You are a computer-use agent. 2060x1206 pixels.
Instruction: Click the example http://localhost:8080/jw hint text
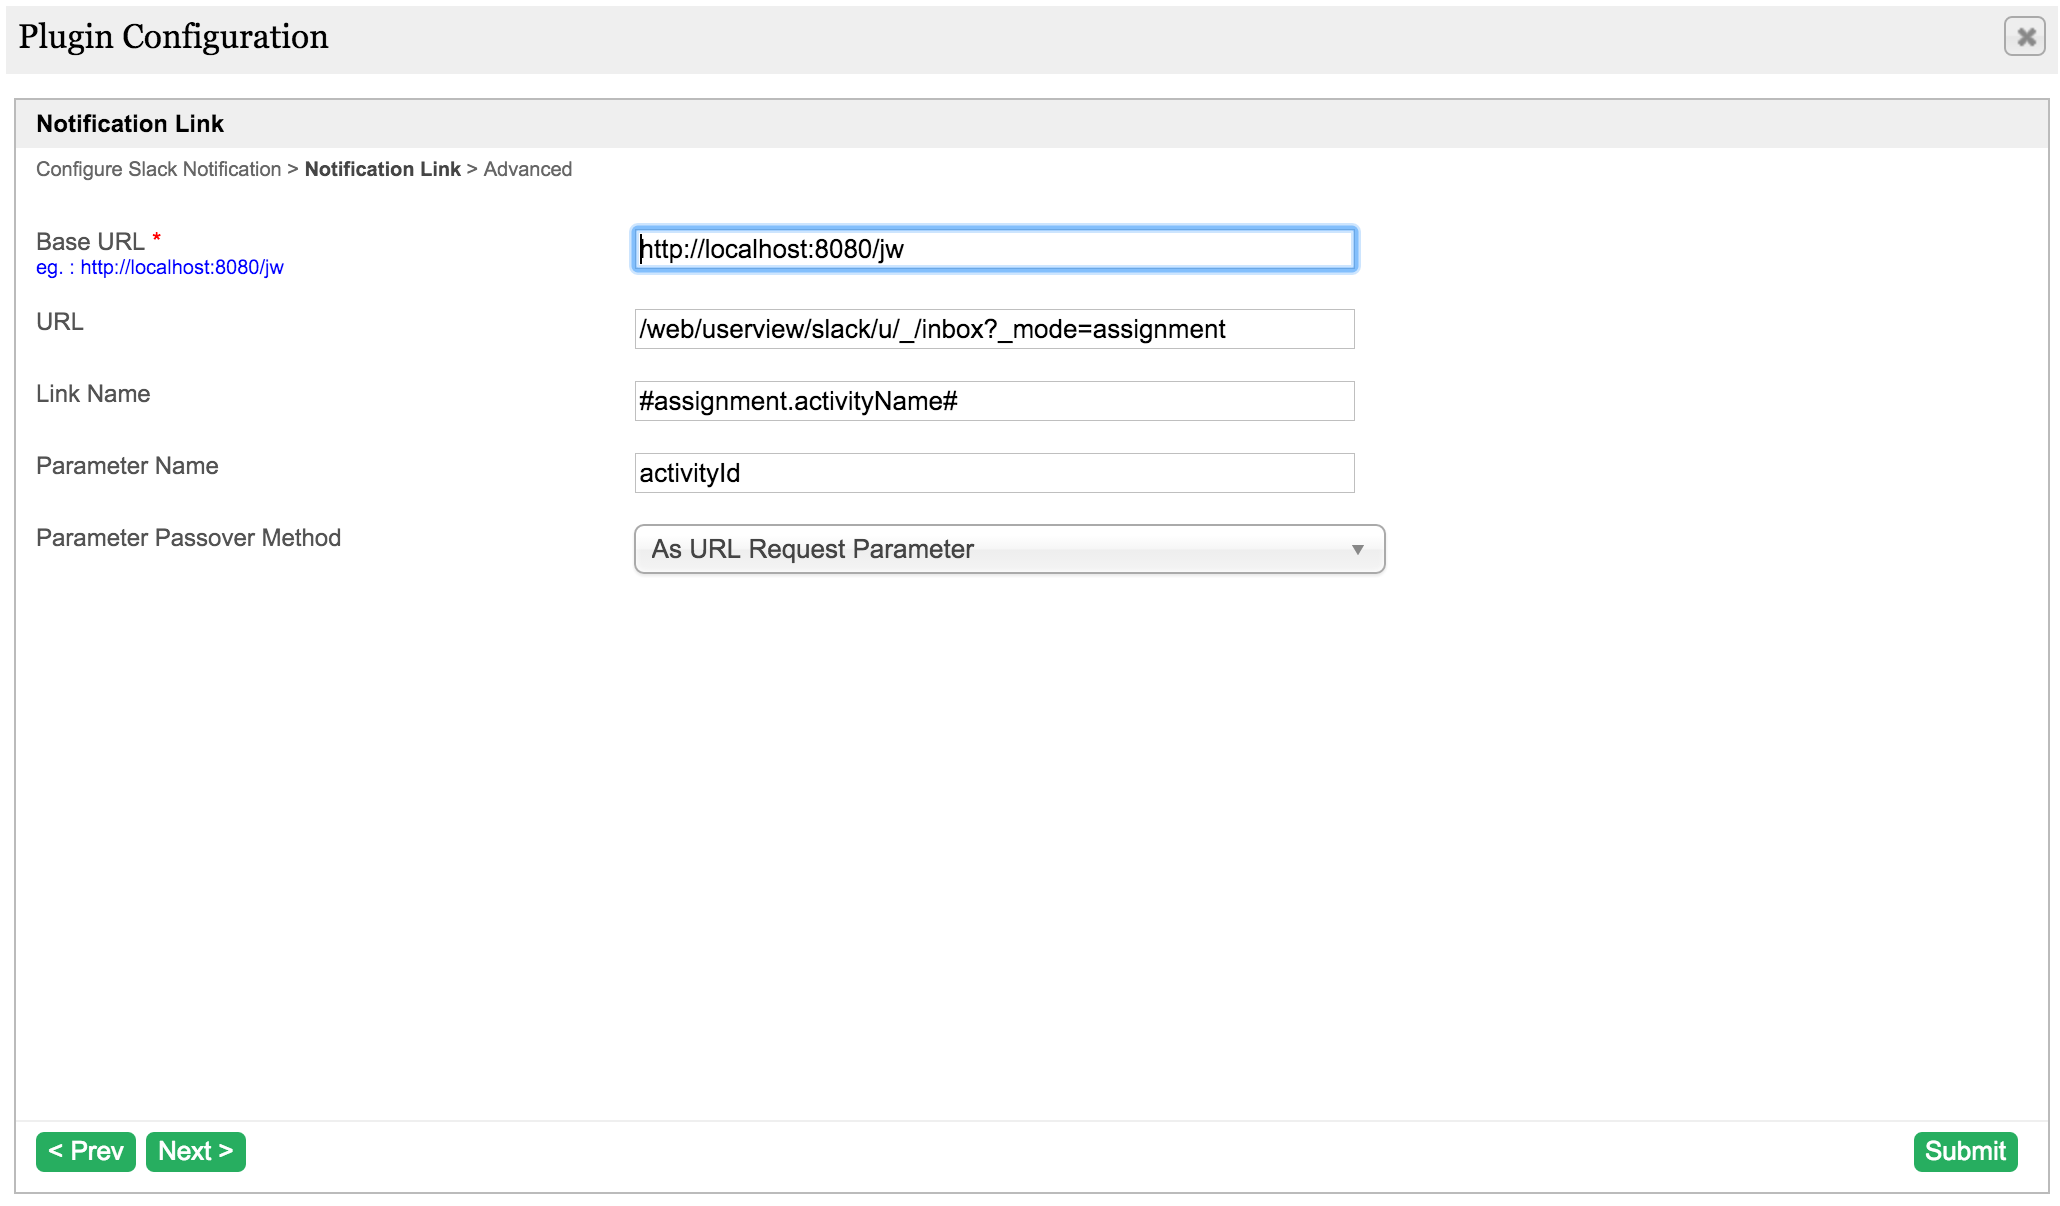(x=160, y=268)
